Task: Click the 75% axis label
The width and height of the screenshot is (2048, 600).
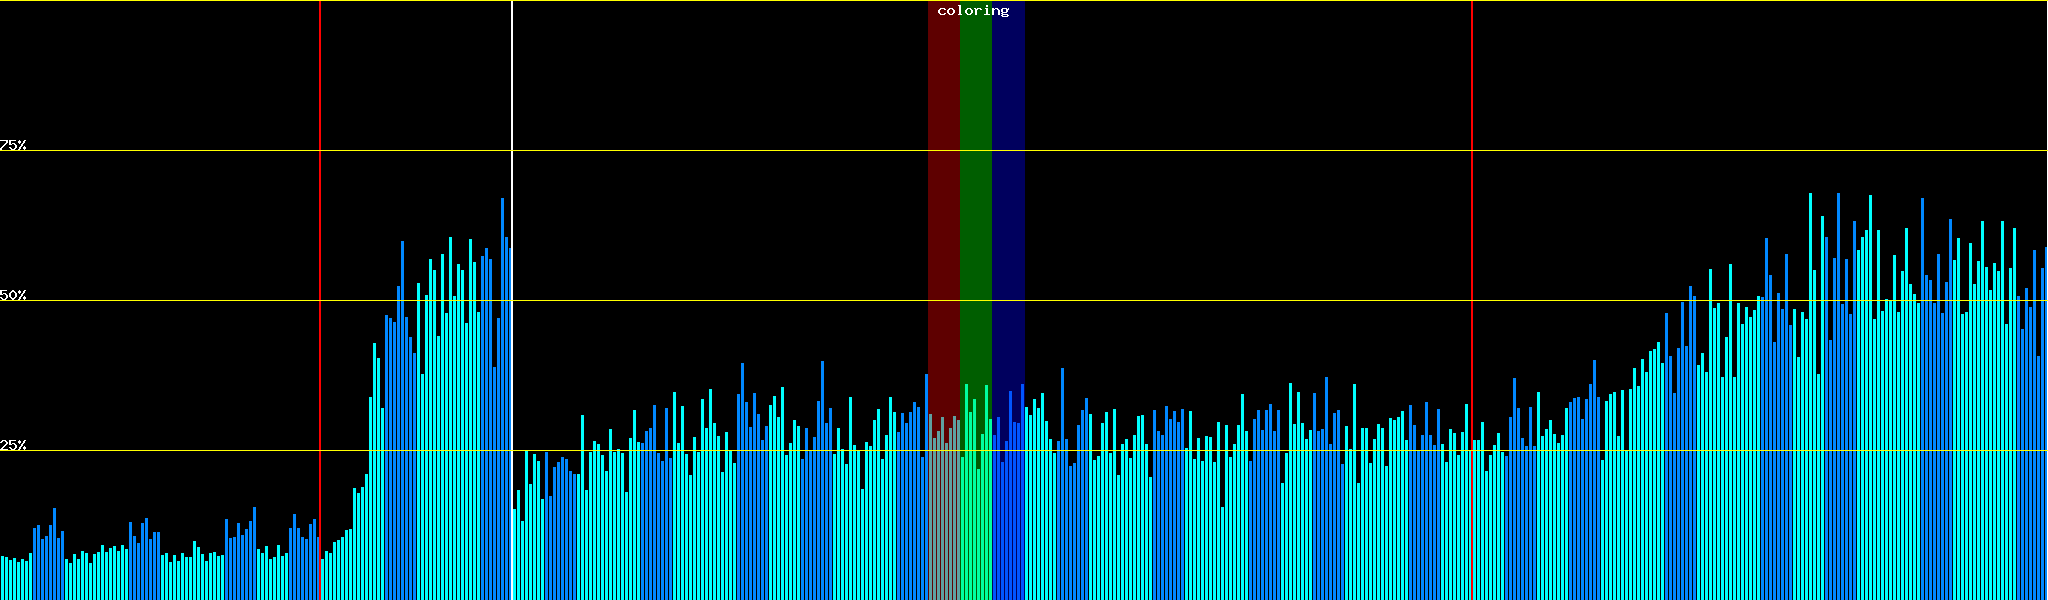Action: 13,145
